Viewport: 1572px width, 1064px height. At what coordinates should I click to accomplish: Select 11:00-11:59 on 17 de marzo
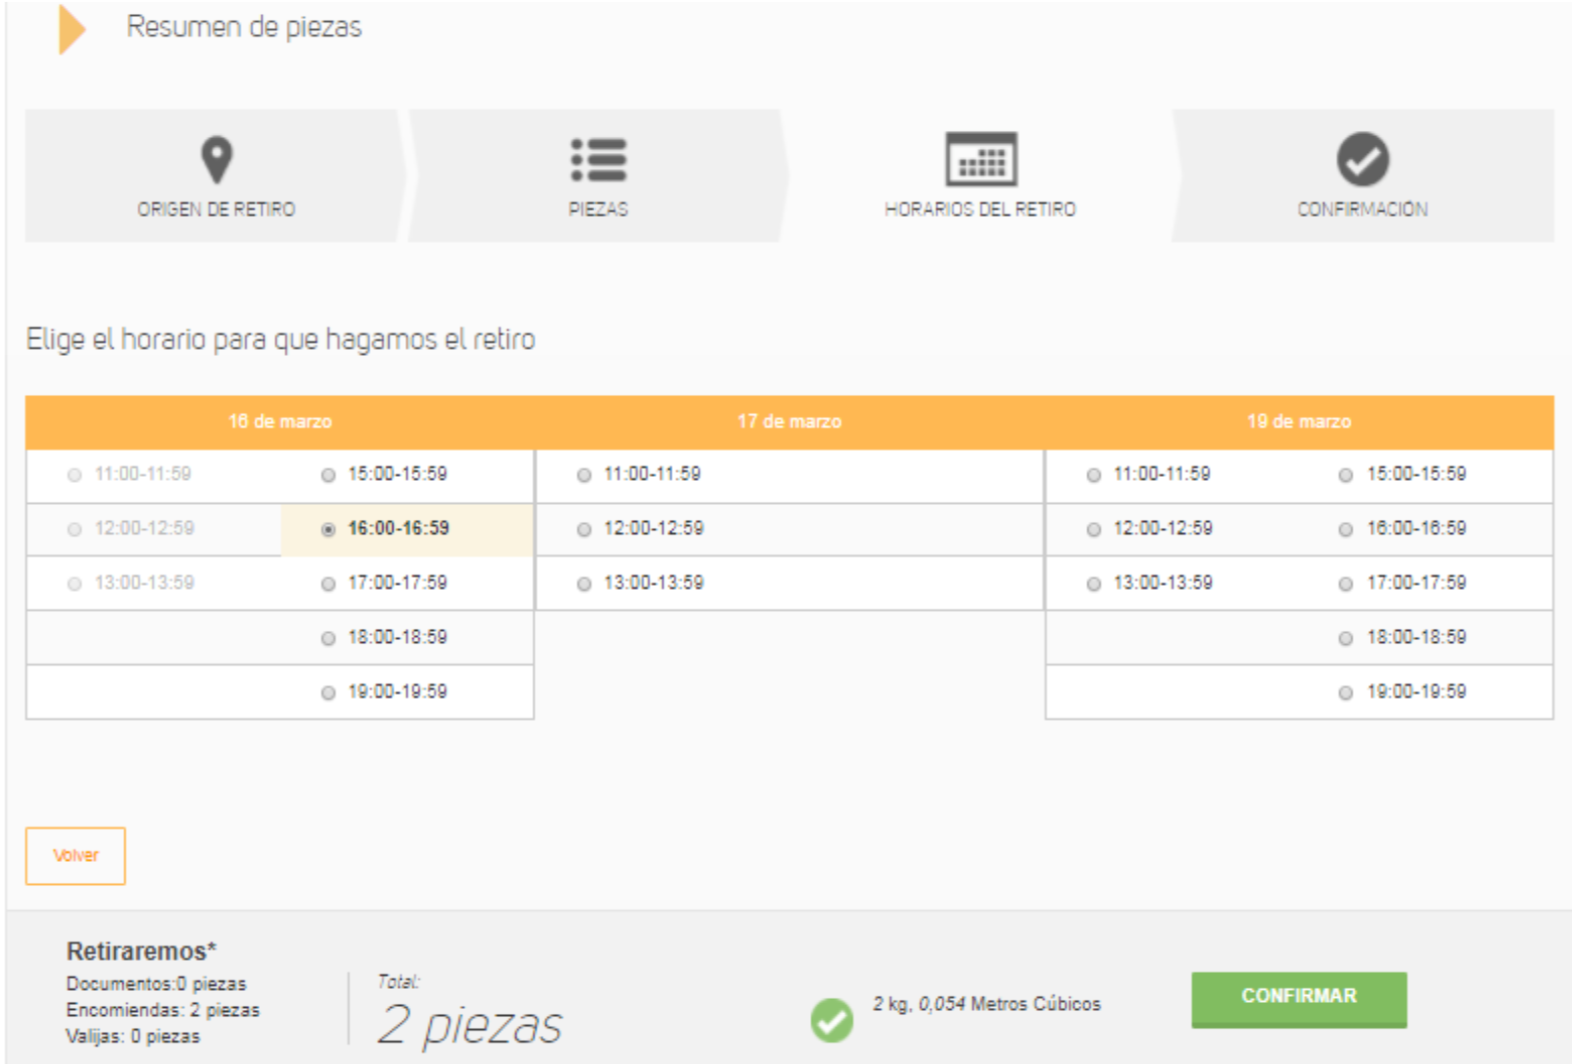coord(584,475)
